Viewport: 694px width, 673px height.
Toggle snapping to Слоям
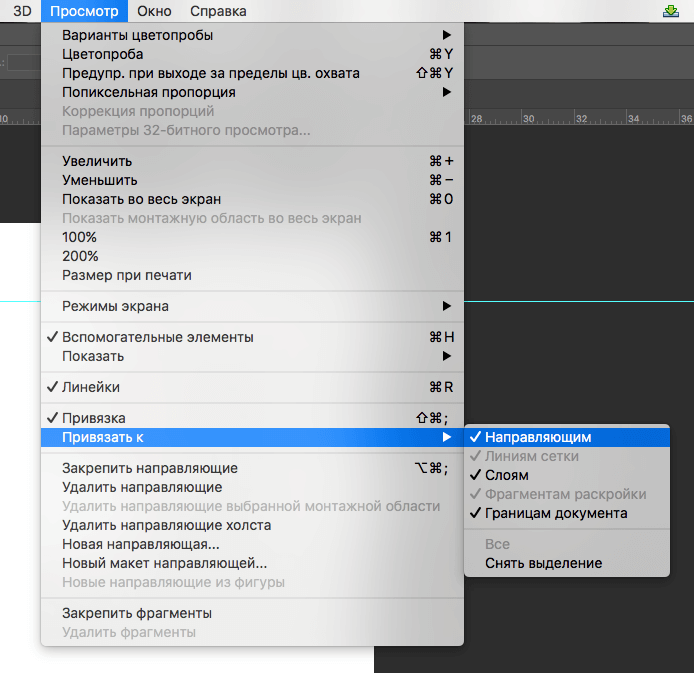click(x=507, y=475)
